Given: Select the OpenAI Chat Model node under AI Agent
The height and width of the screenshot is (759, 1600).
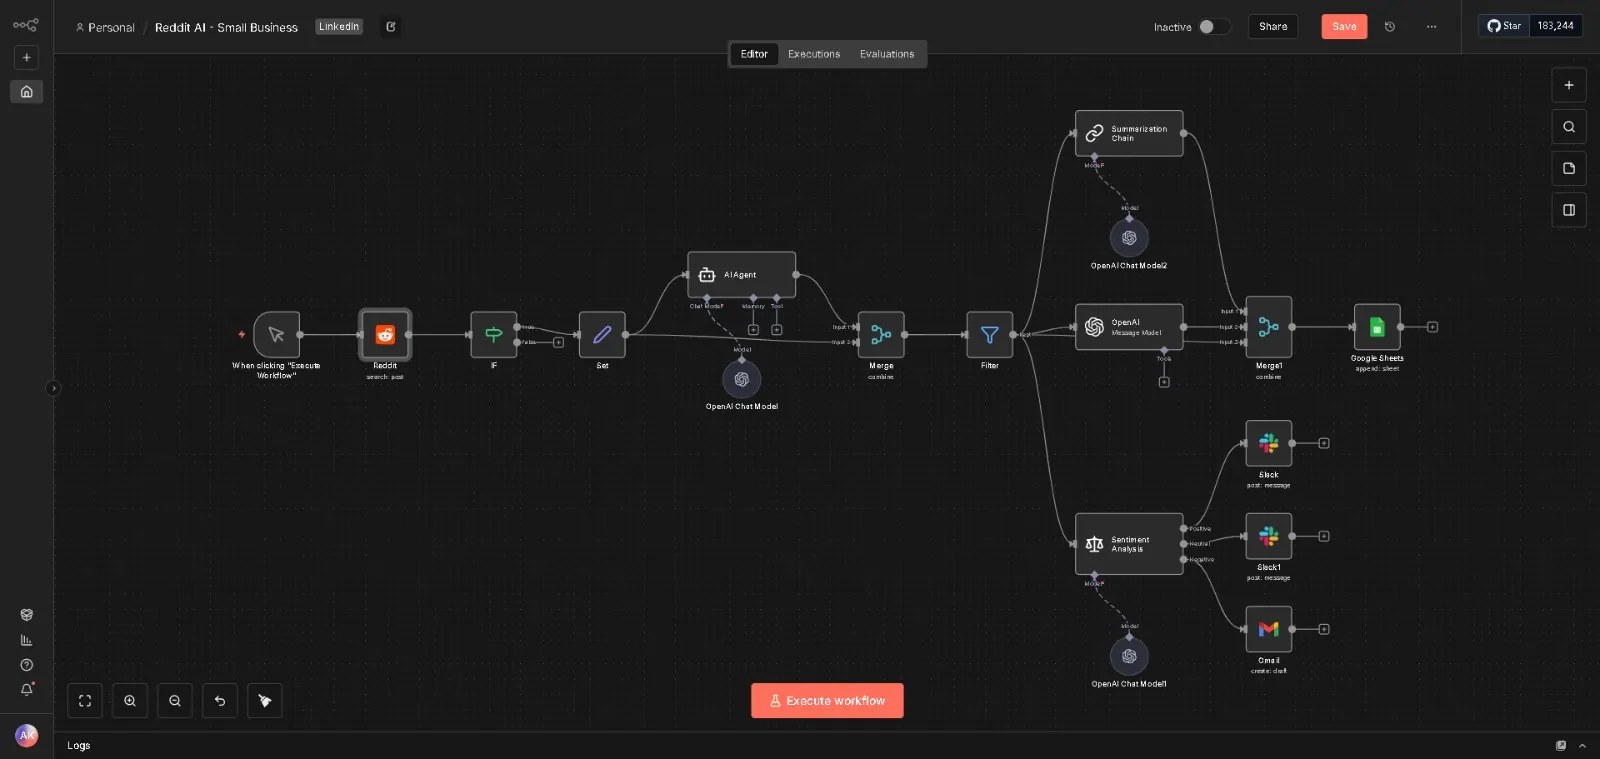Looking at the screenshot, I should tap(742, 380).
